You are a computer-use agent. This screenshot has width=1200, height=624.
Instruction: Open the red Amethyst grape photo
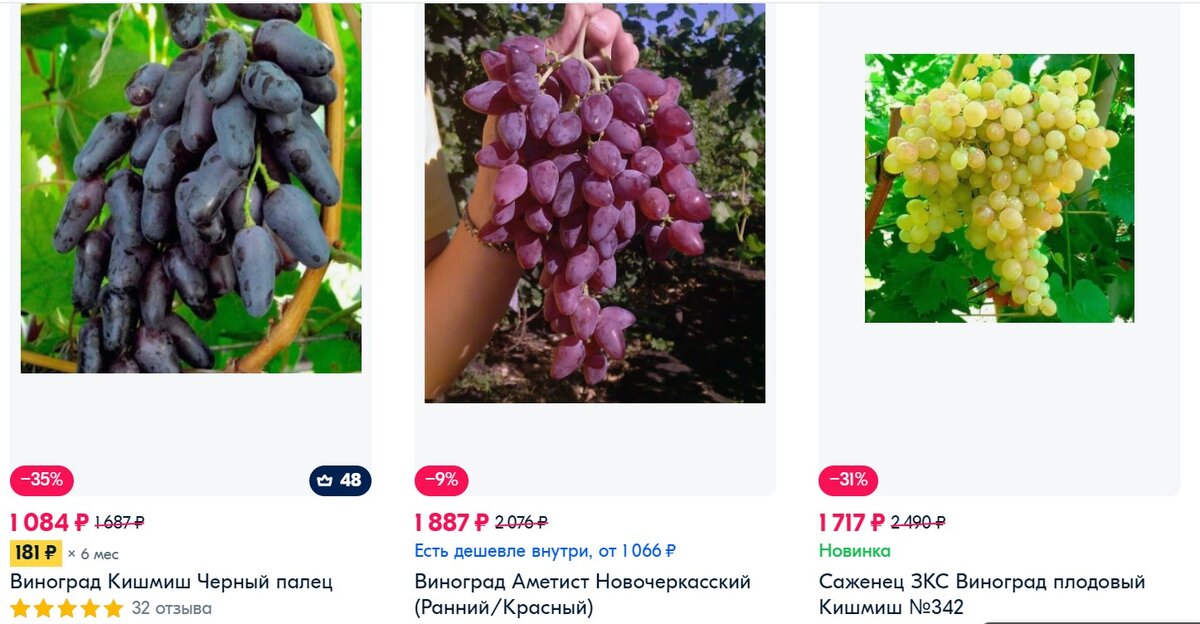[595, 202]
